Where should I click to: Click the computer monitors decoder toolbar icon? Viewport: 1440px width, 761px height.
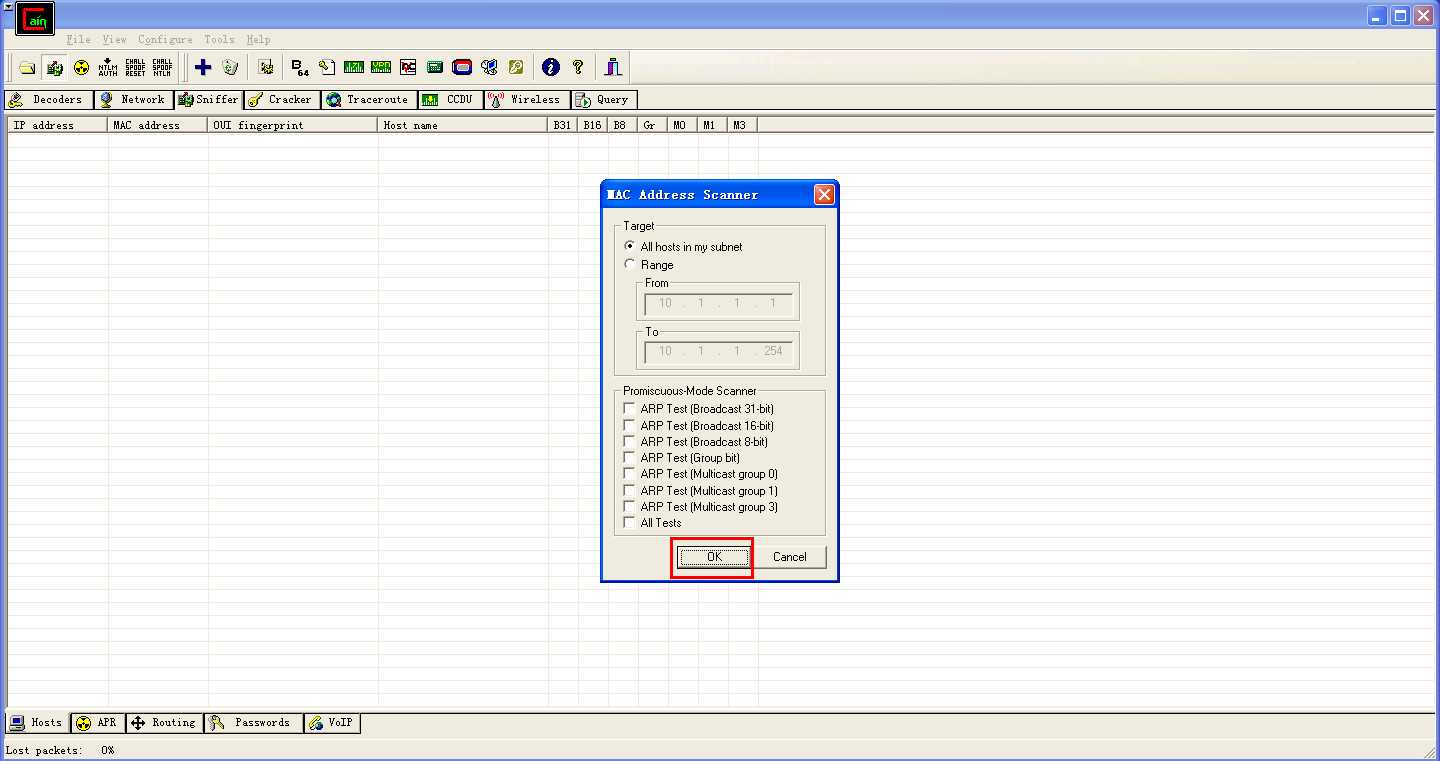pyautogui.click(x=489, y=67)
